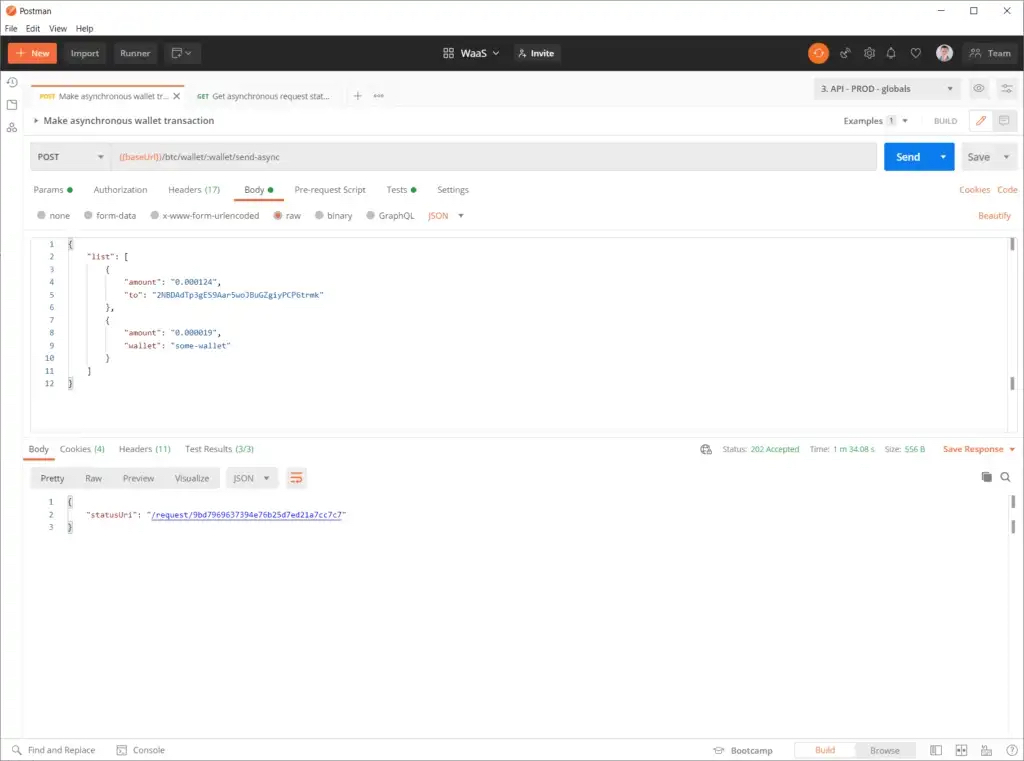1024x761 pixels.
Task: Click the orange sync status icon
Action: click(818, 53)
